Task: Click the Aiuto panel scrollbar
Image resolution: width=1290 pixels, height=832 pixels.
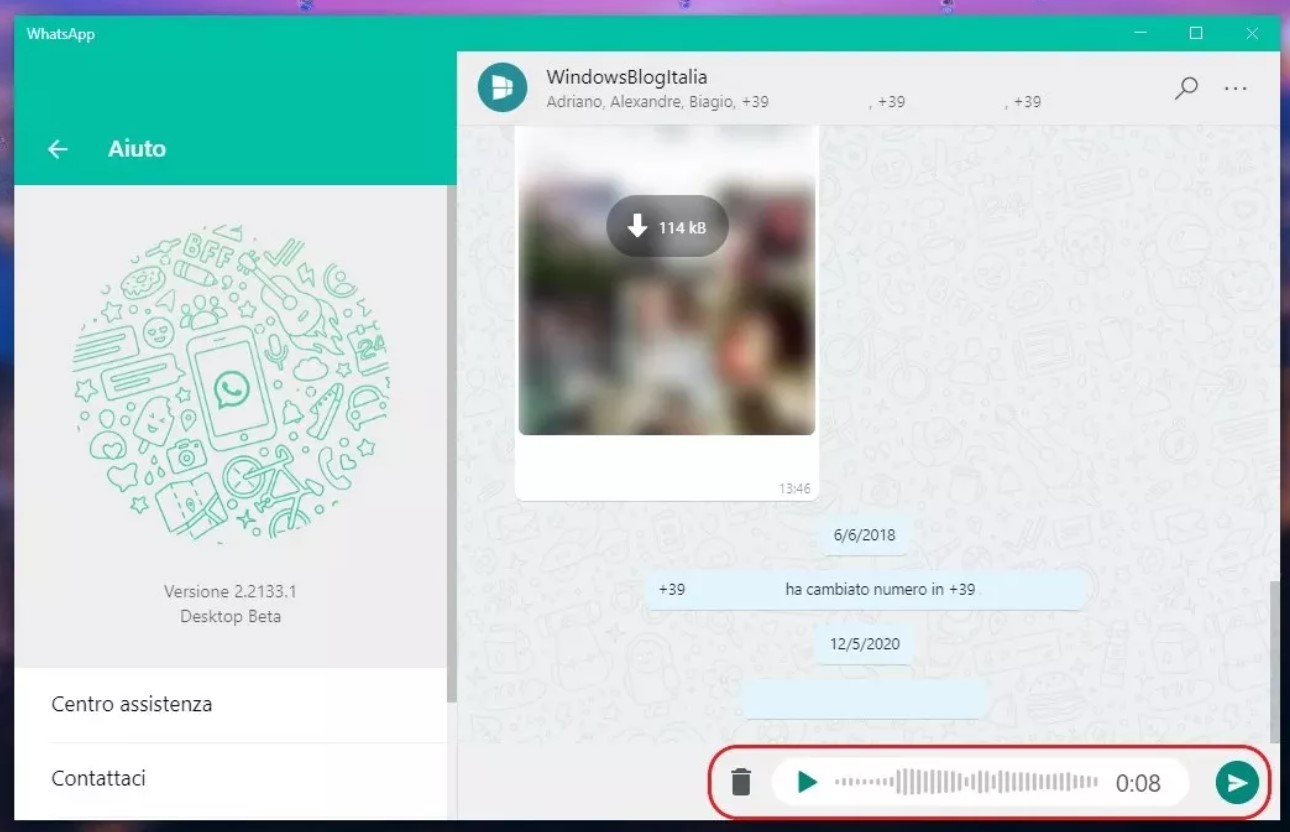Action: (451, 442)
